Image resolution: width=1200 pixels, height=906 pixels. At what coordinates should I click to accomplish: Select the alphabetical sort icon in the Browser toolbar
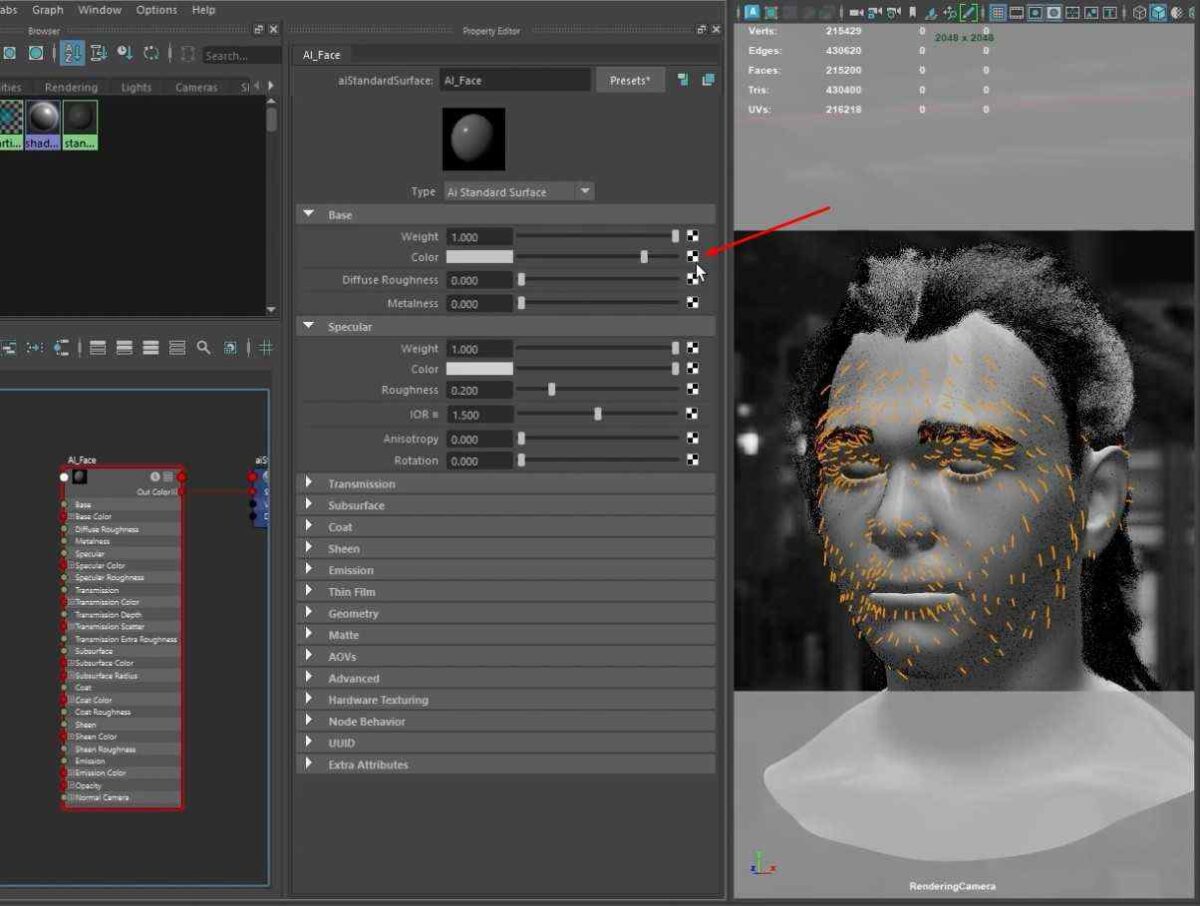(72, 54)
